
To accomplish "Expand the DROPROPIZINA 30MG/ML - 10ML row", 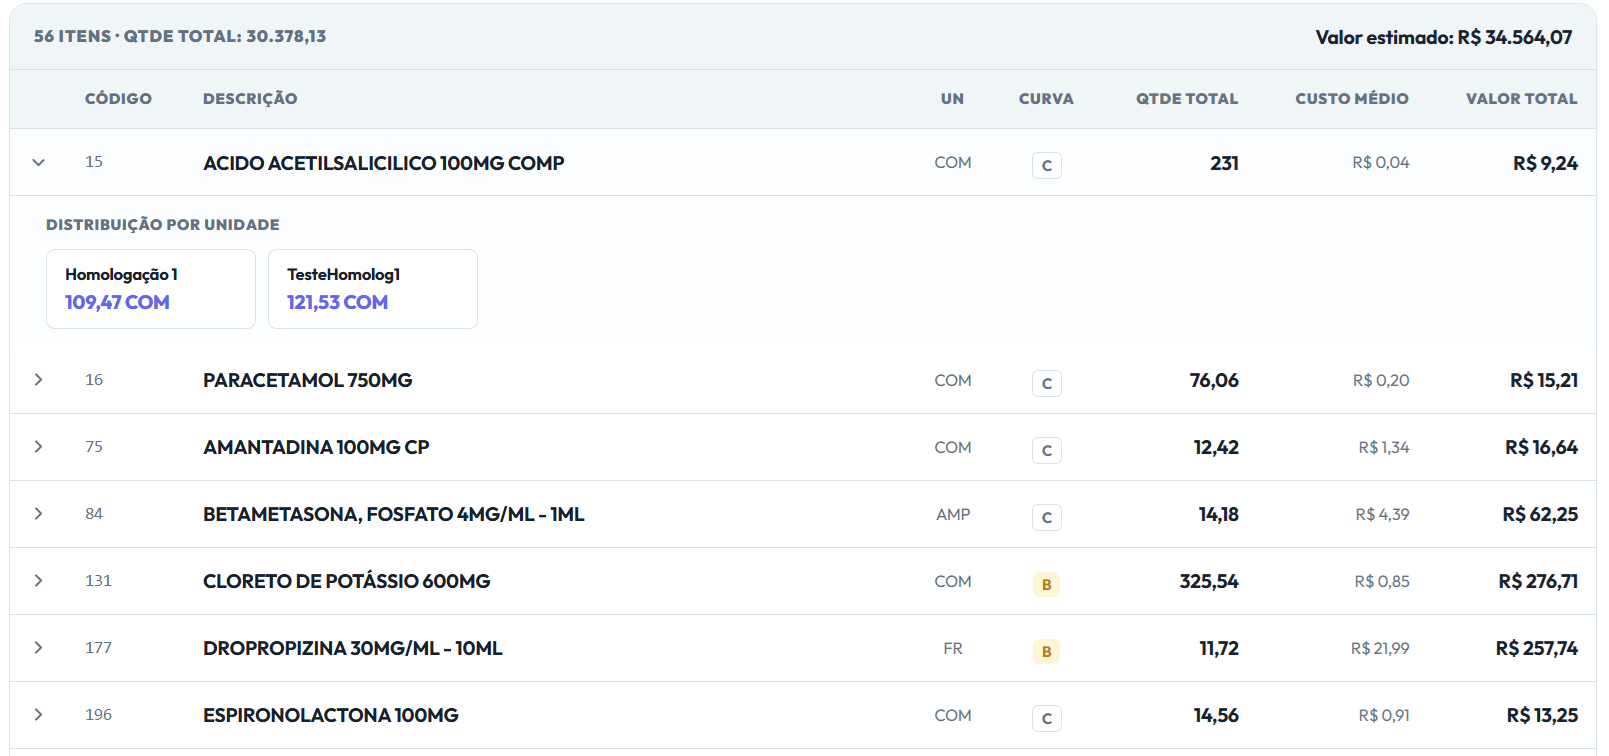I will [x=38, y=648].
